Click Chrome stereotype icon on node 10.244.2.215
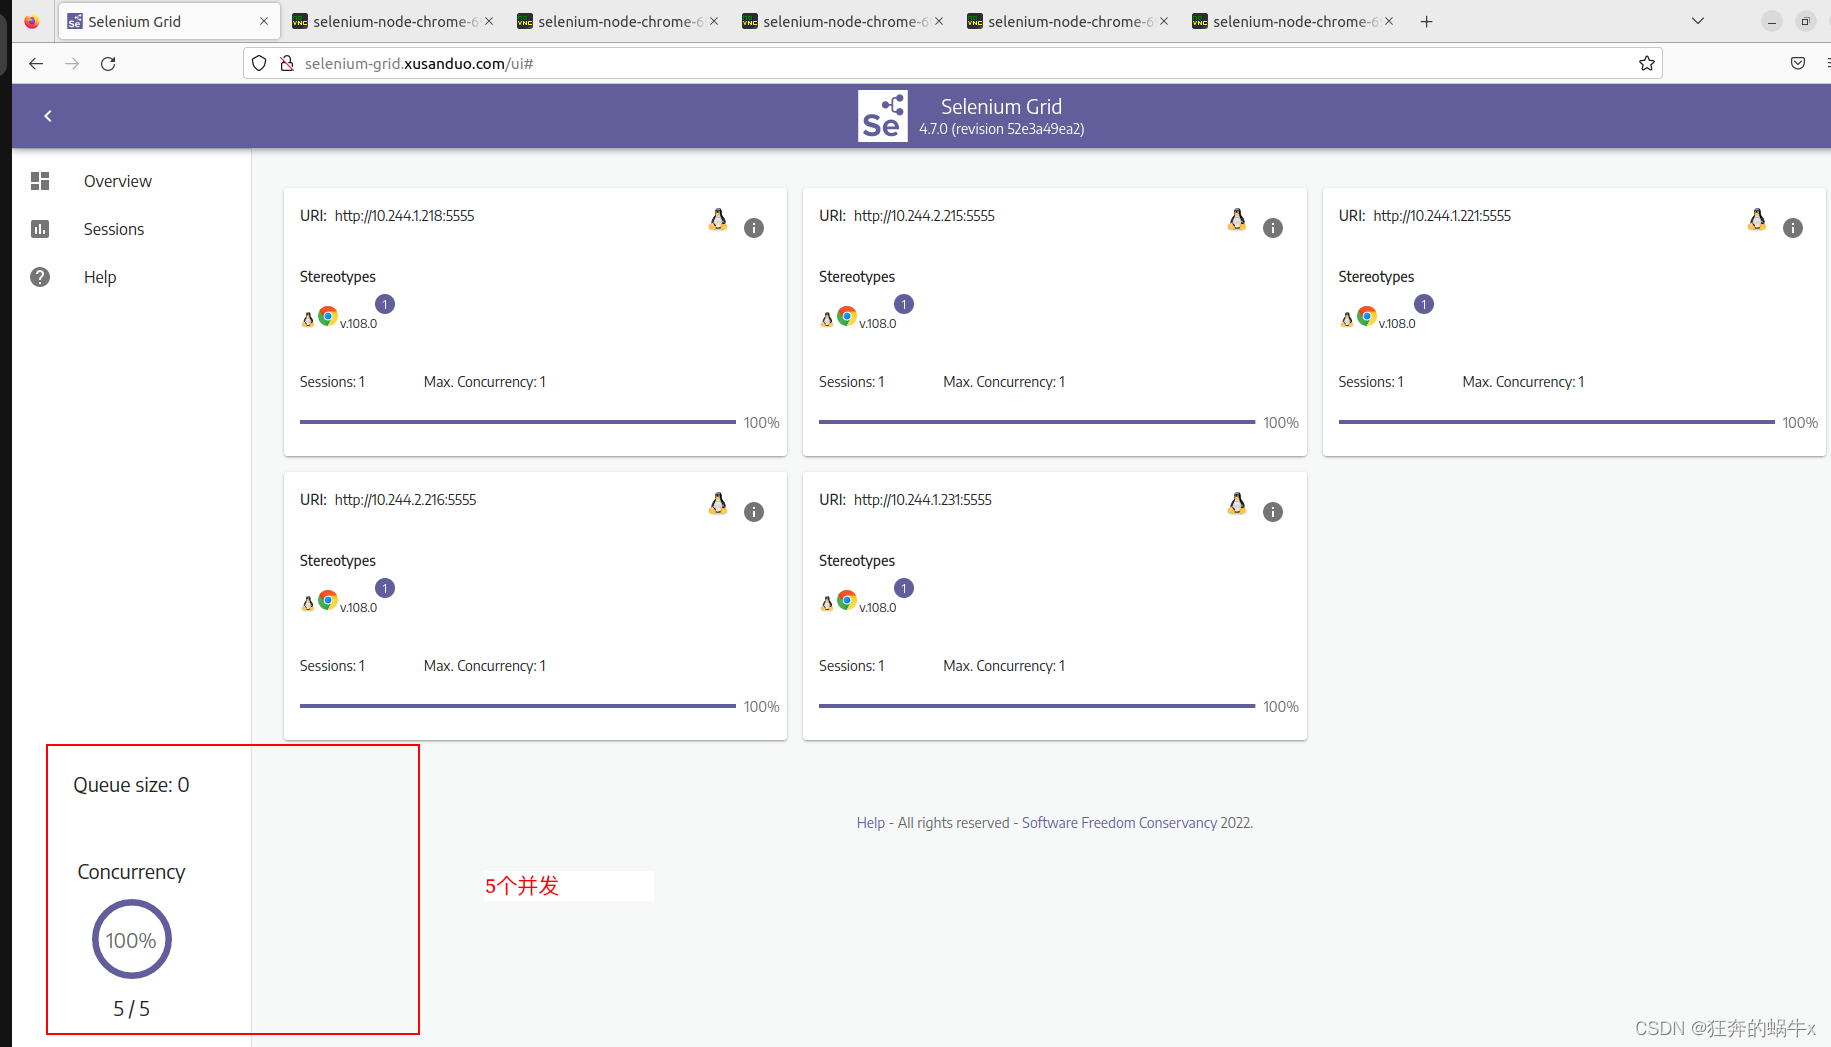Image resolution: width=1831 pixels, height=1047 pixels. tap(847, 317)
